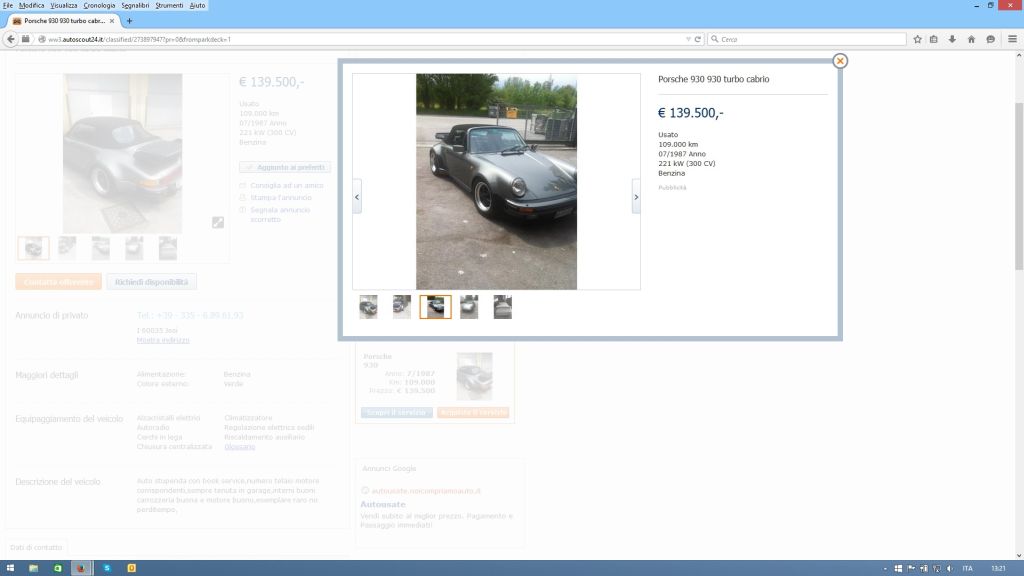
Task: Click the Porsche 930 930 turbo cabrio popup title
Action: coord(714,79)
